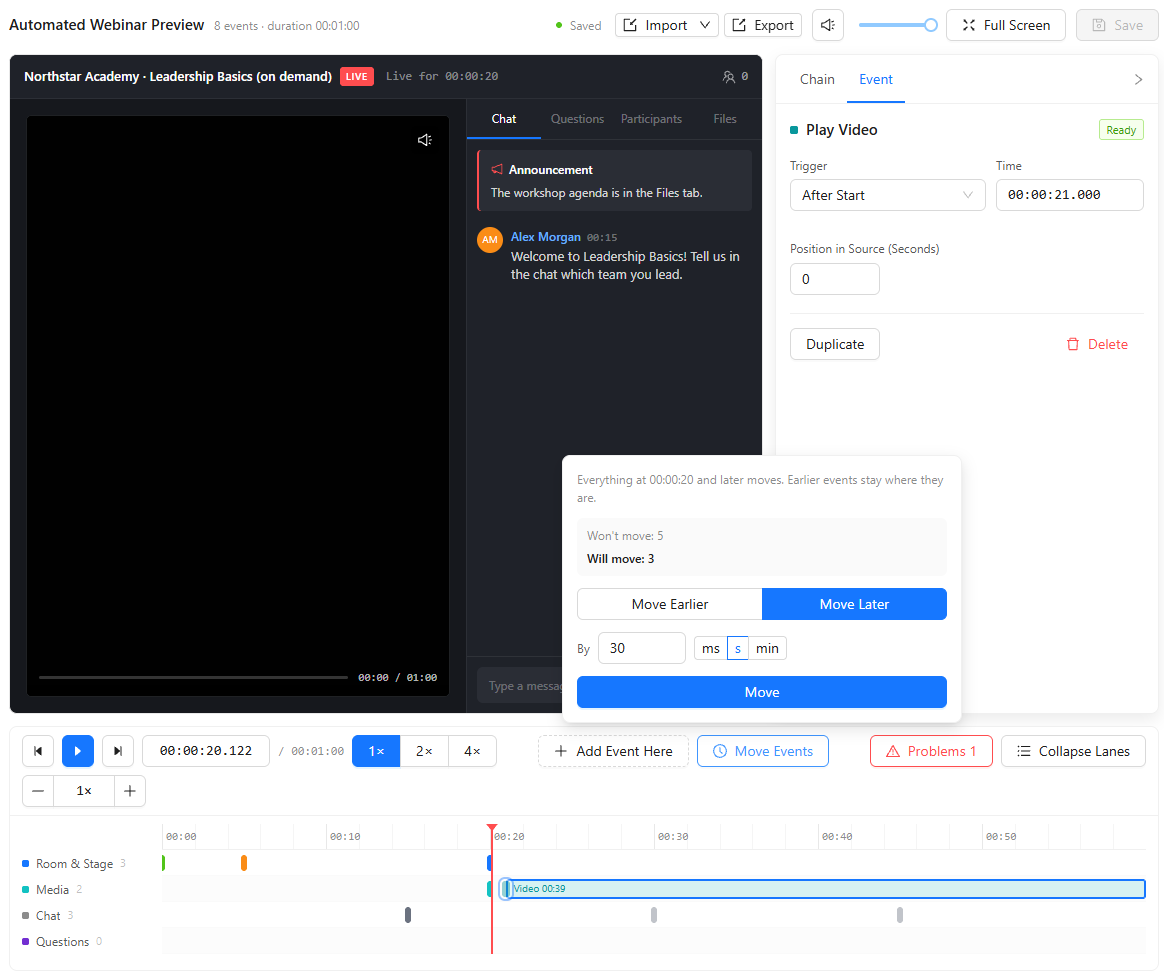Open the Chat tab
The image size is (1164, 973).
[503, 119]
